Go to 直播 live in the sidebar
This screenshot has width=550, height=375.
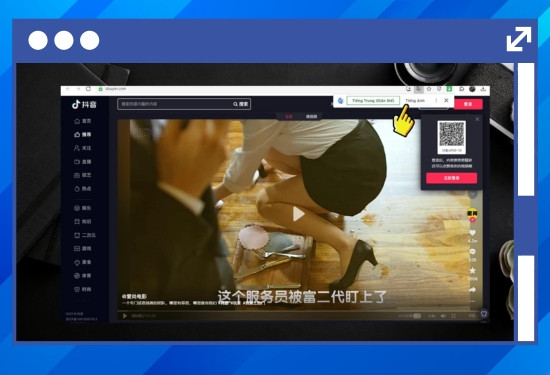(83, 162)
